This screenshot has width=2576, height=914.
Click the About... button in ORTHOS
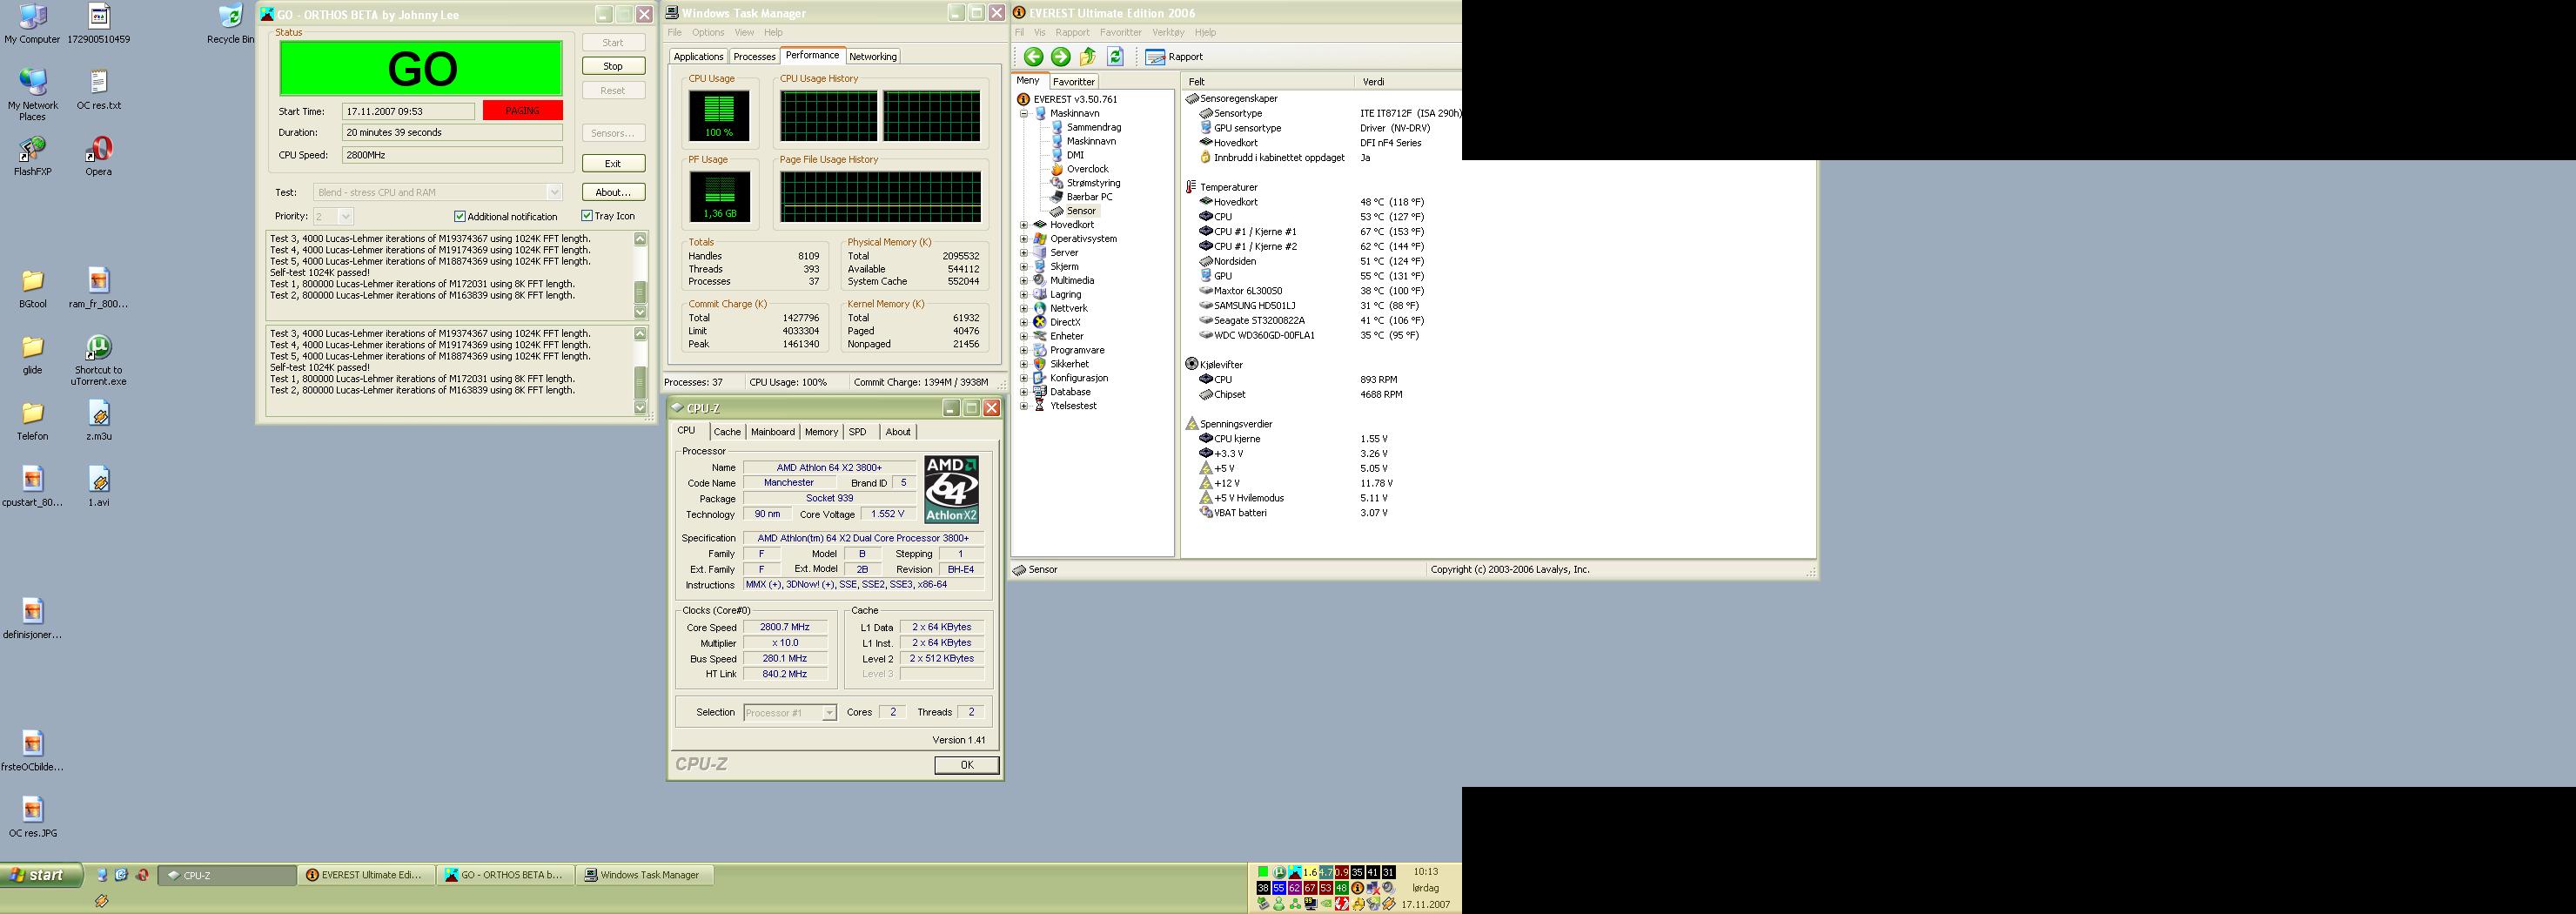[613, 192]
